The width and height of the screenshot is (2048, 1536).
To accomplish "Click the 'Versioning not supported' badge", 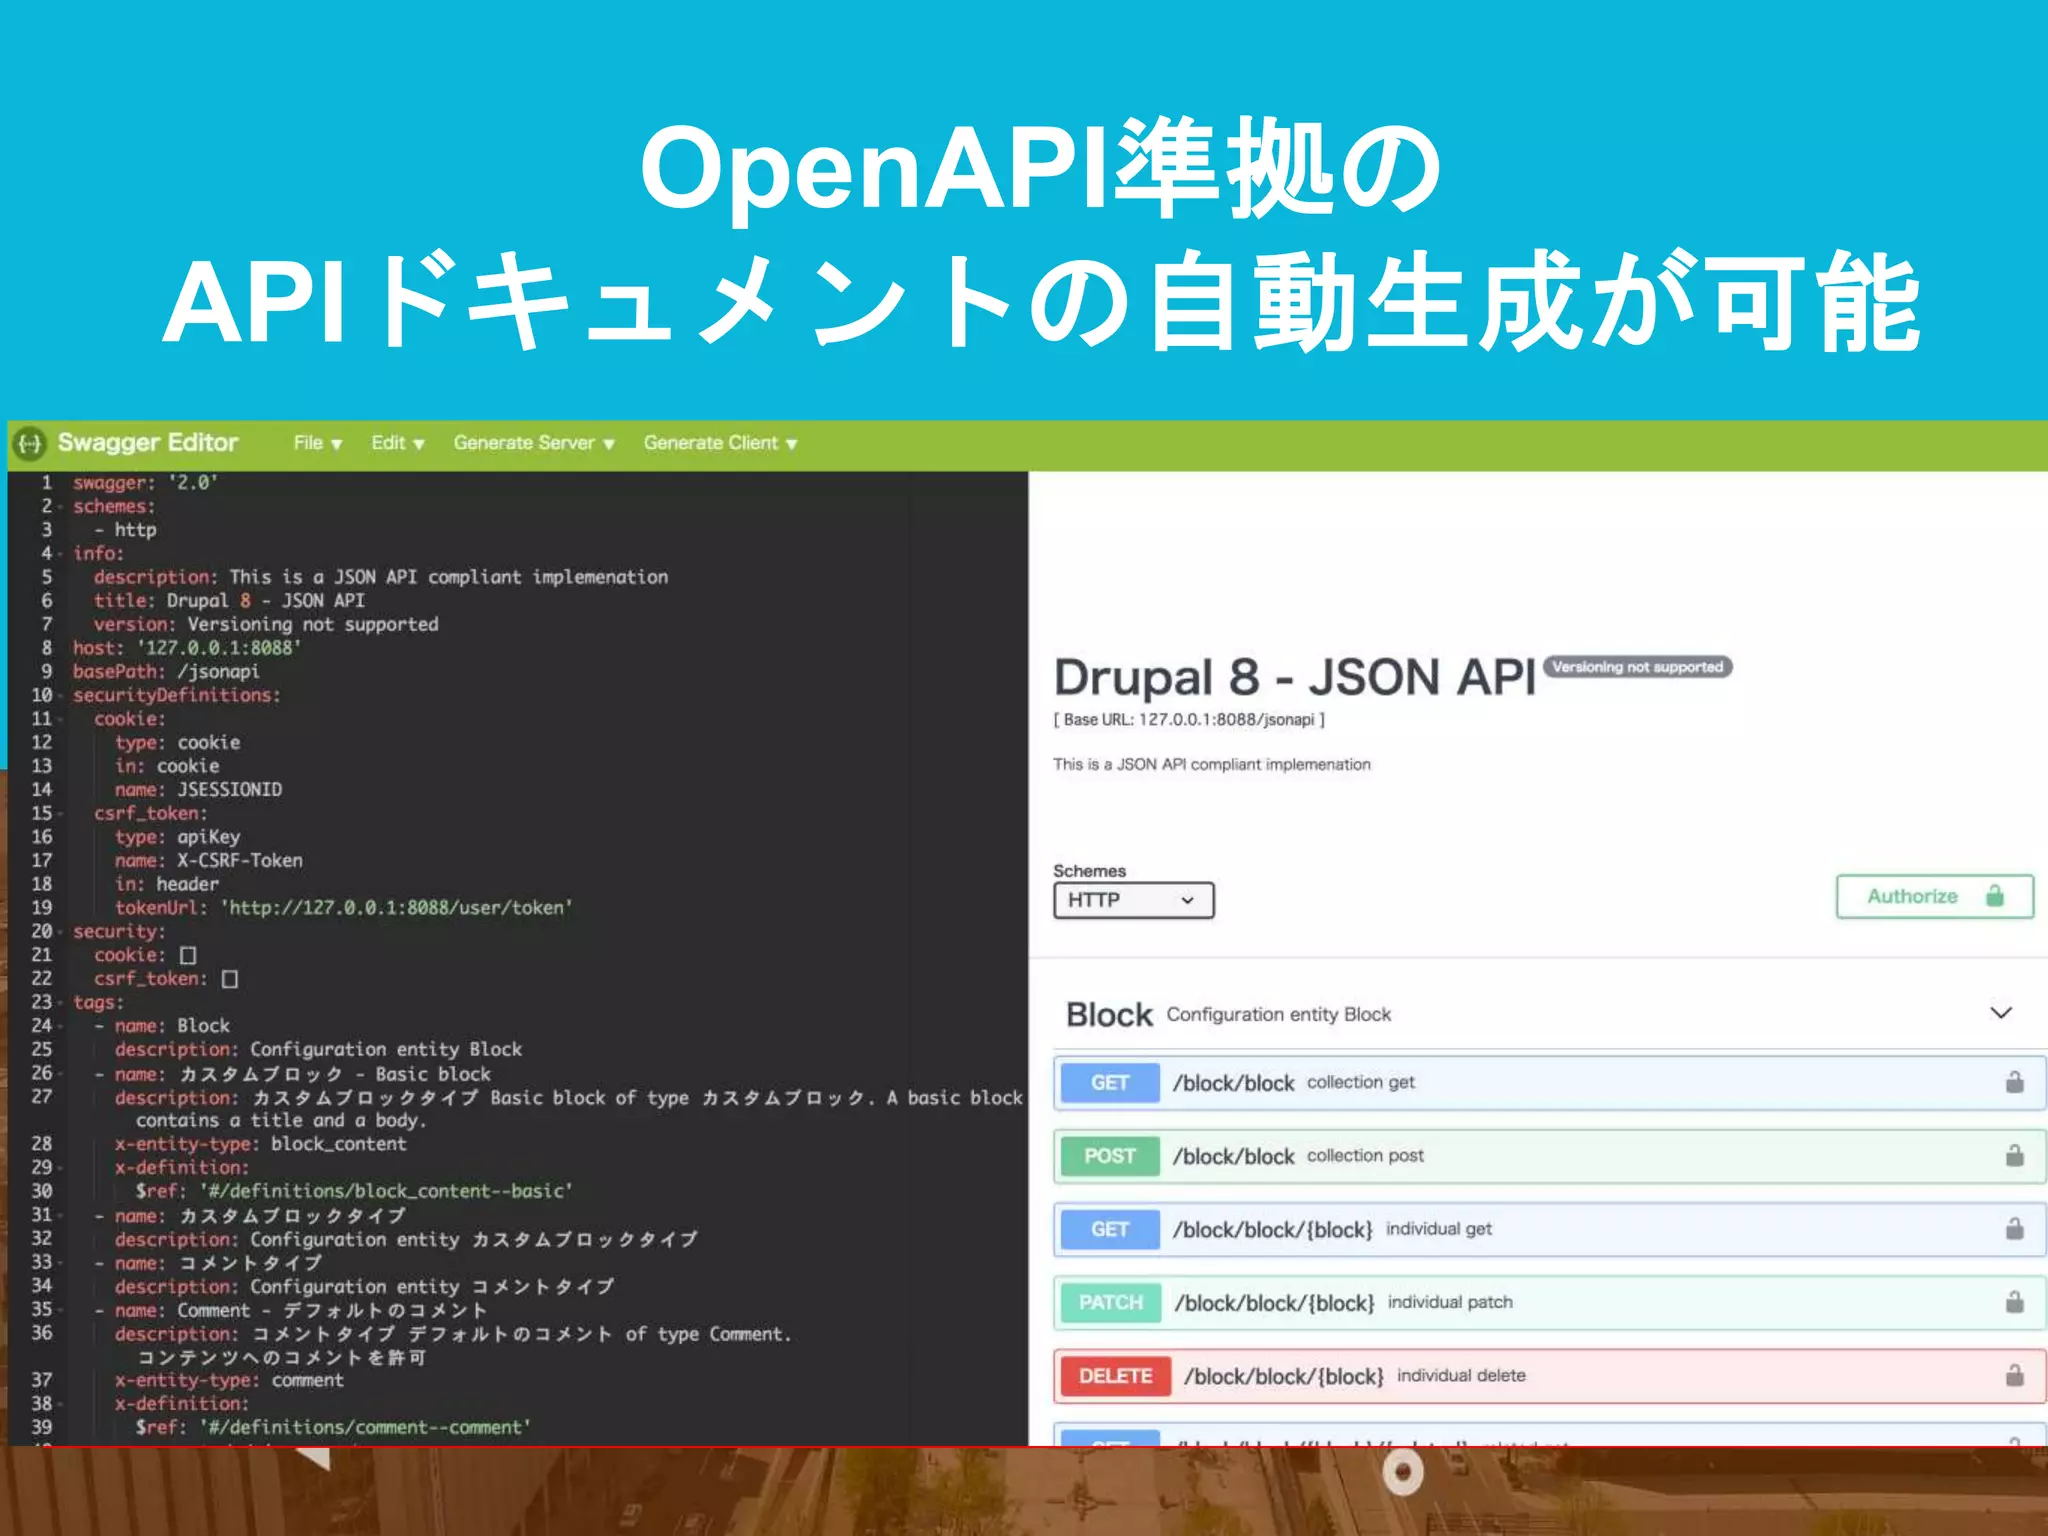I will (x=1637, y=667).
